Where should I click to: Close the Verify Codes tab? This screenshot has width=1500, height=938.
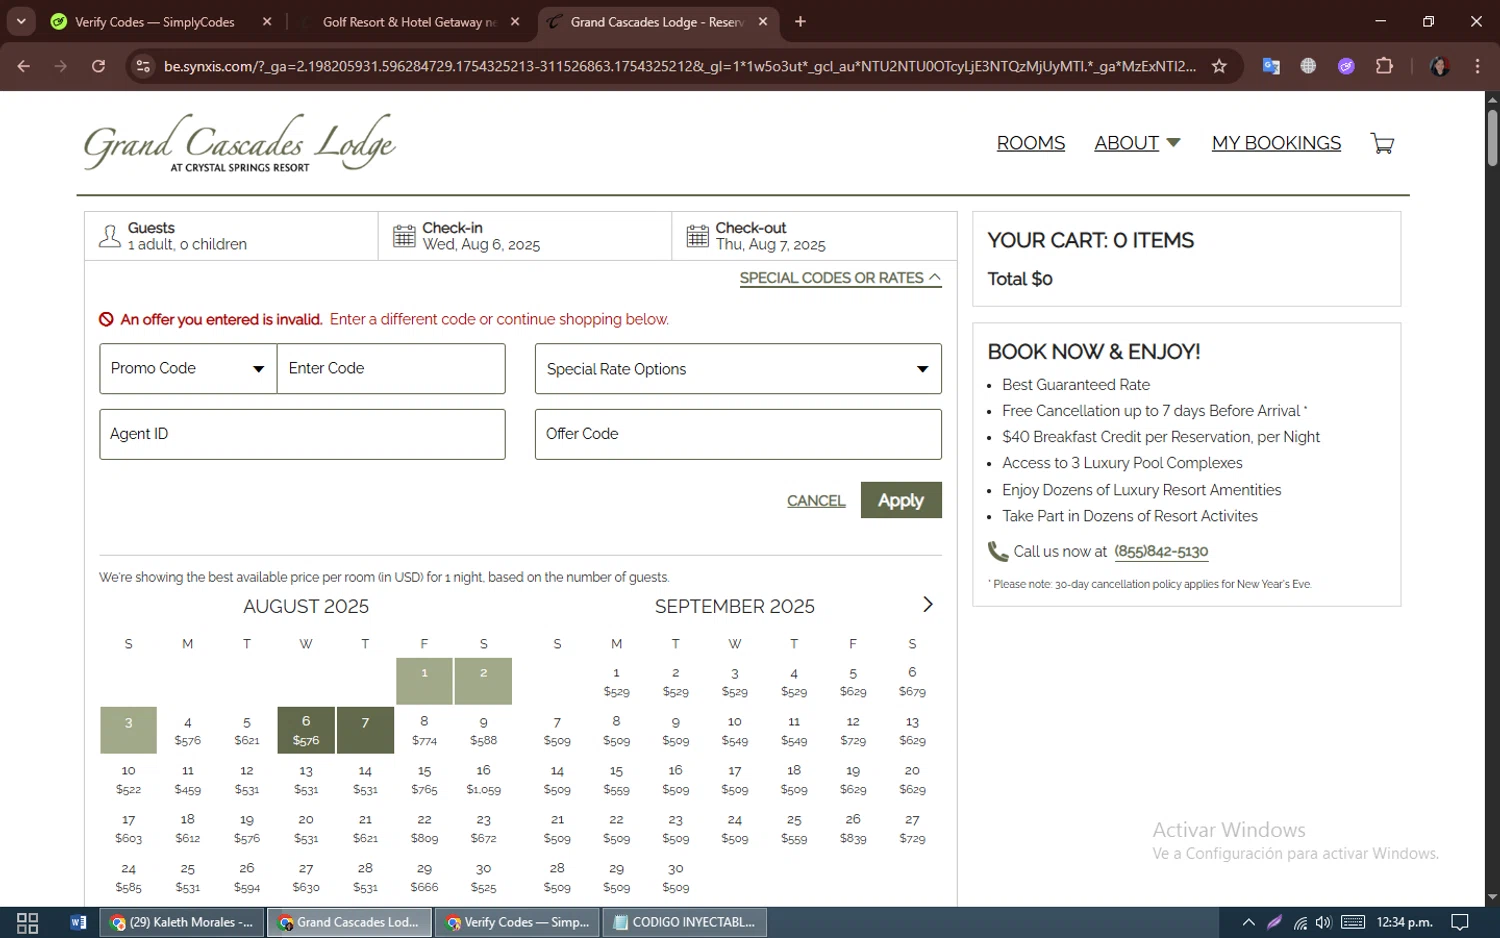pyautogui.click(x=267, y=22)
